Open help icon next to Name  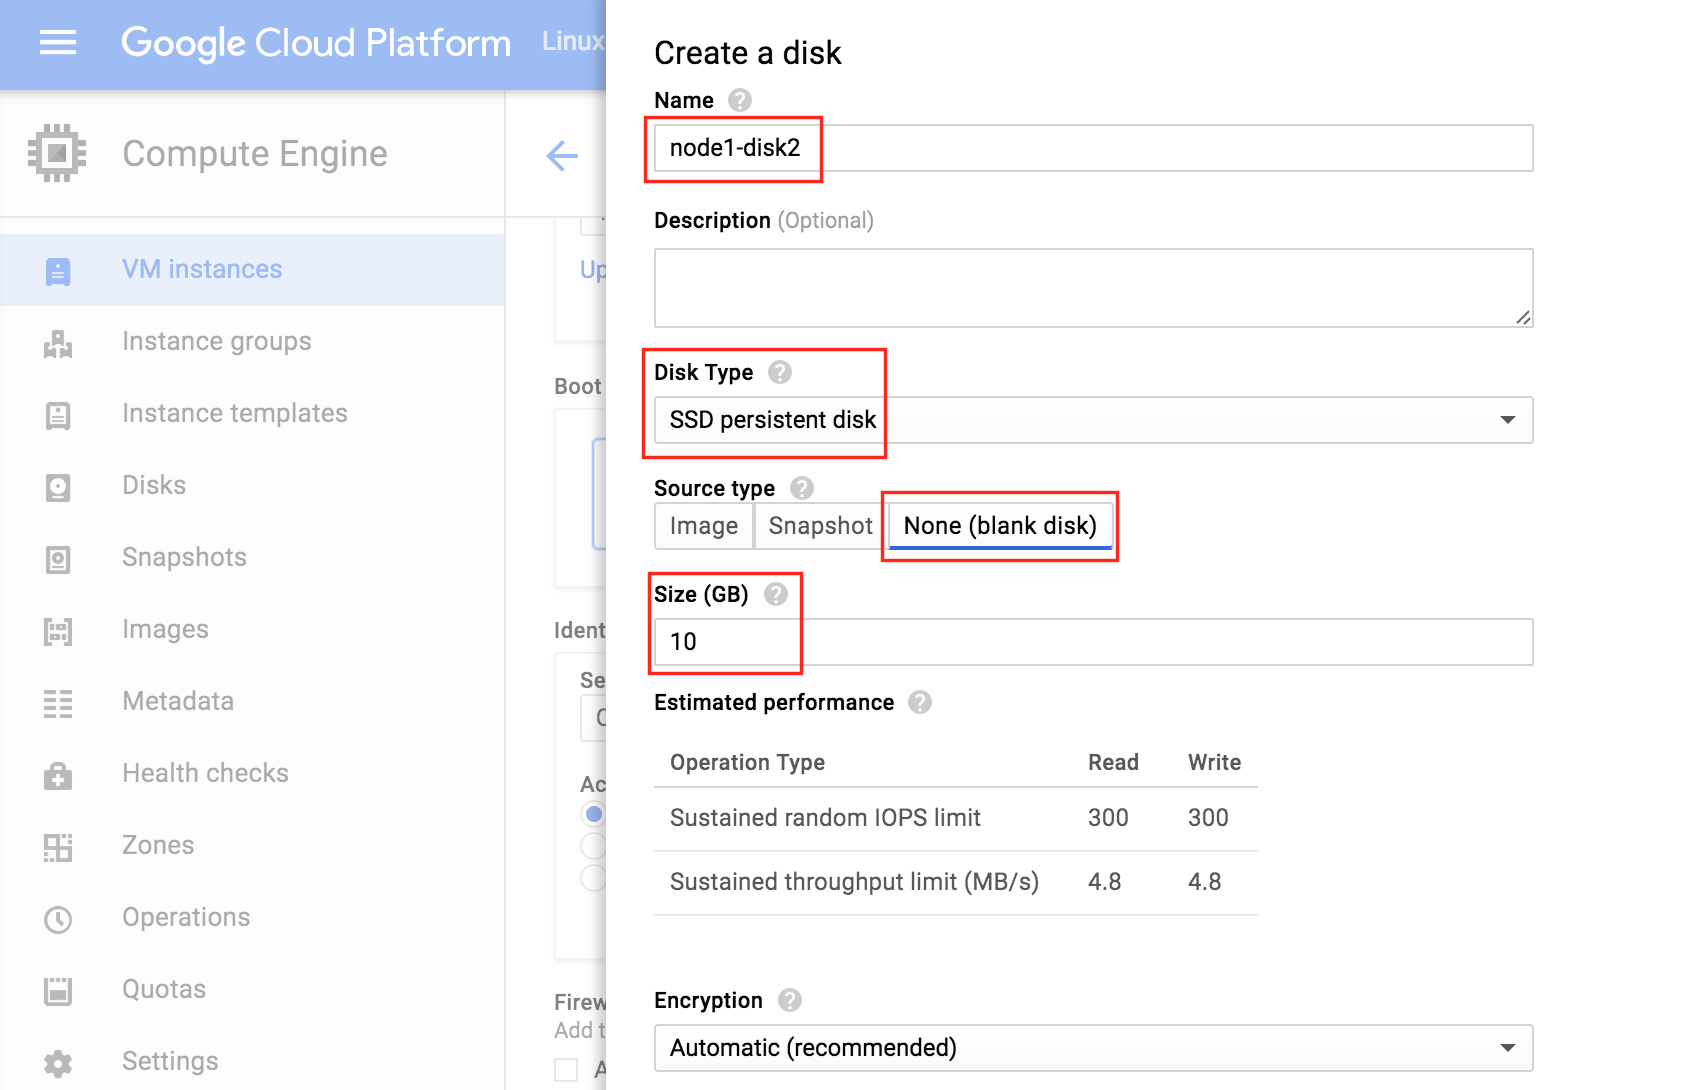[x=739, y=100]
